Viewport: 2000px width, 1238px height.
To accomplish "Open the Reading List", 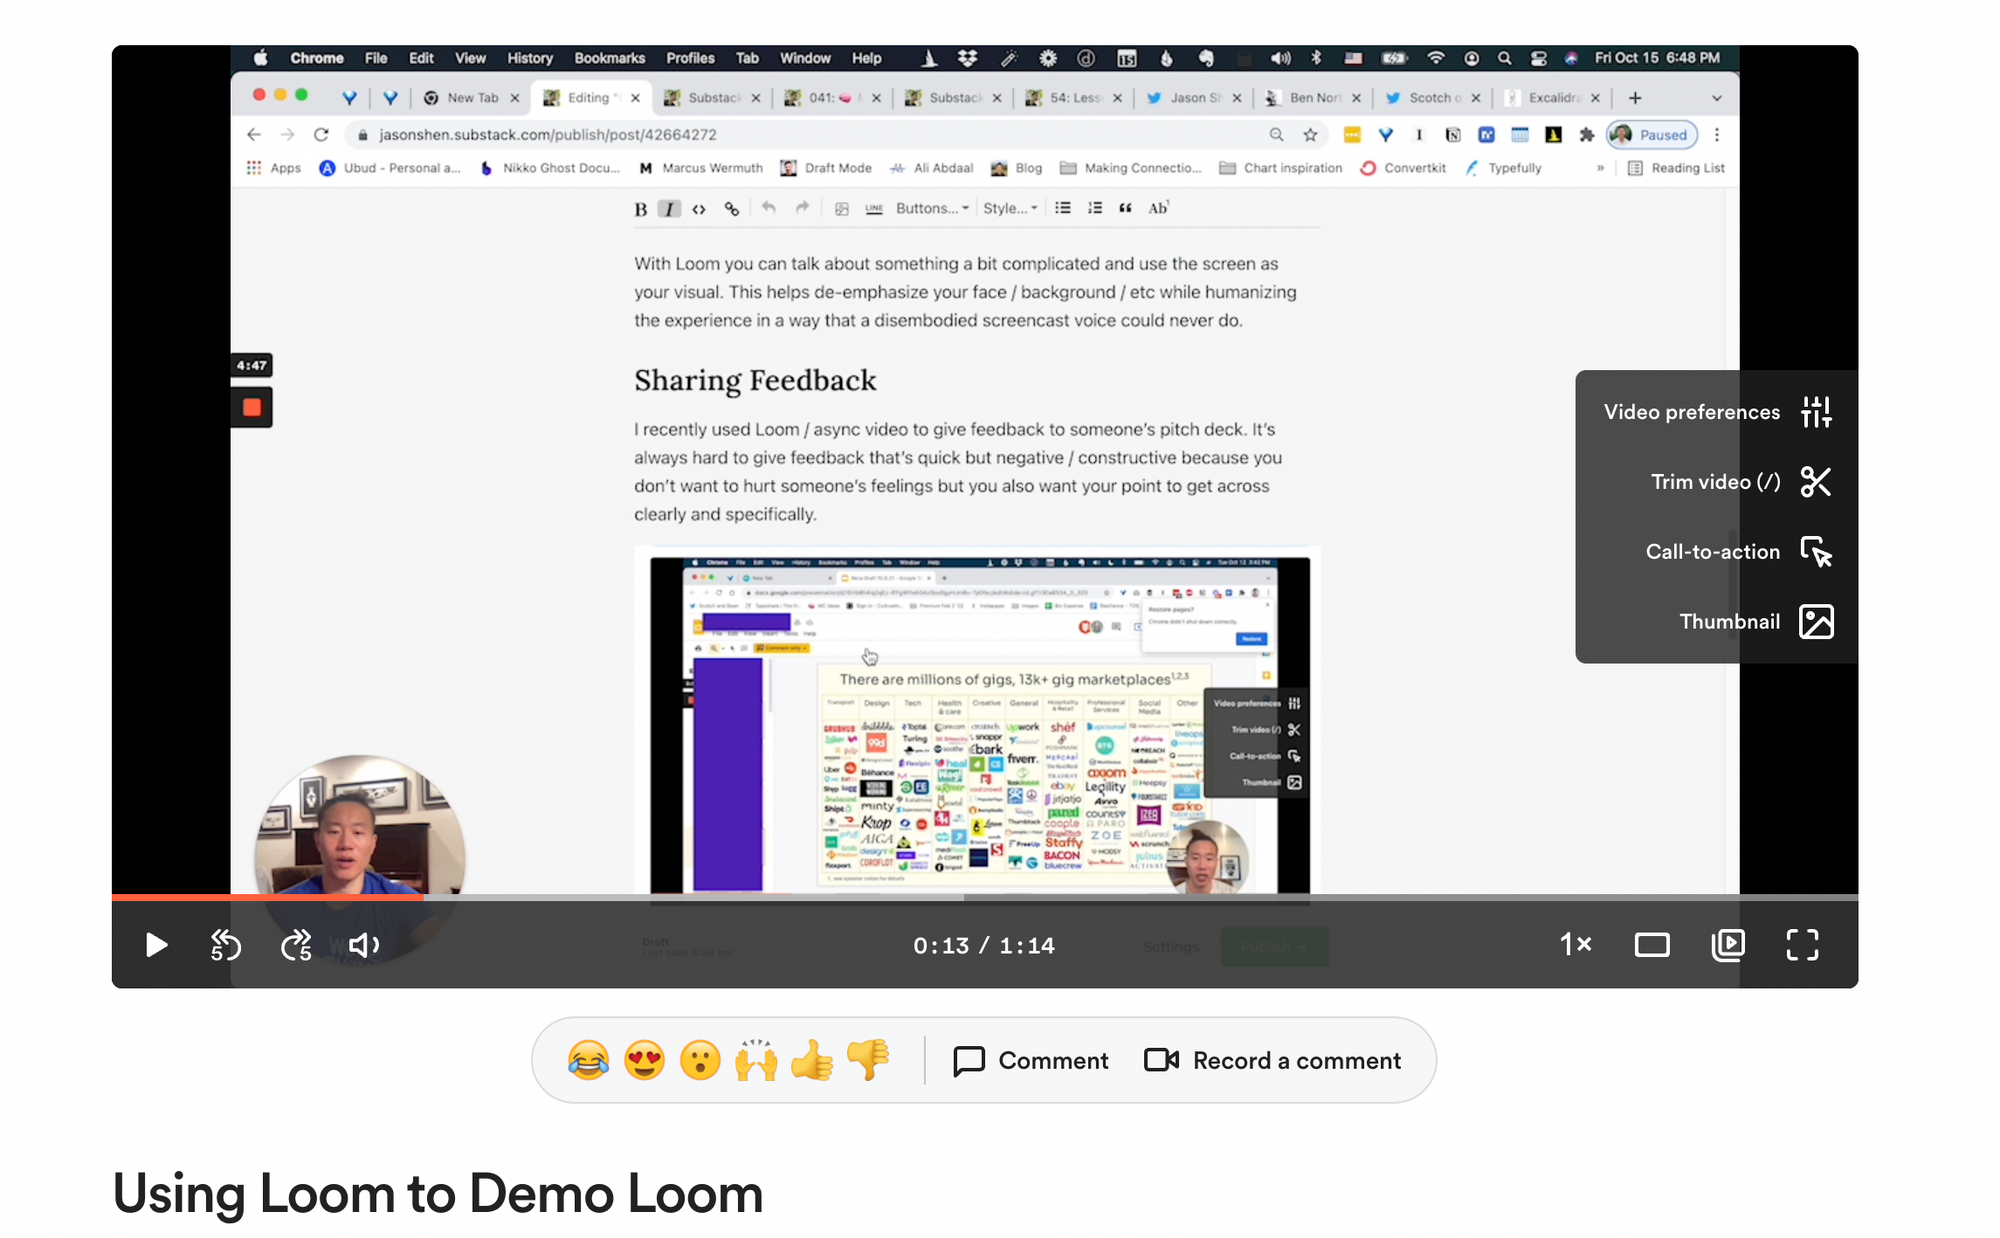I will (1676, 168).
